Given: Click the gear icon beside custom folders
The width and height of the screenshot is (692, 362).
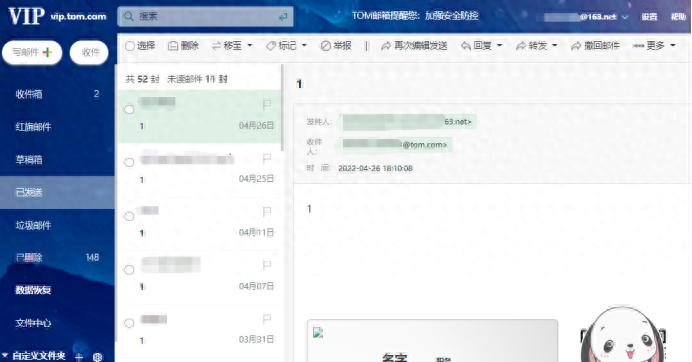Looking at the screenshot, I should click(x=98, y=357).
